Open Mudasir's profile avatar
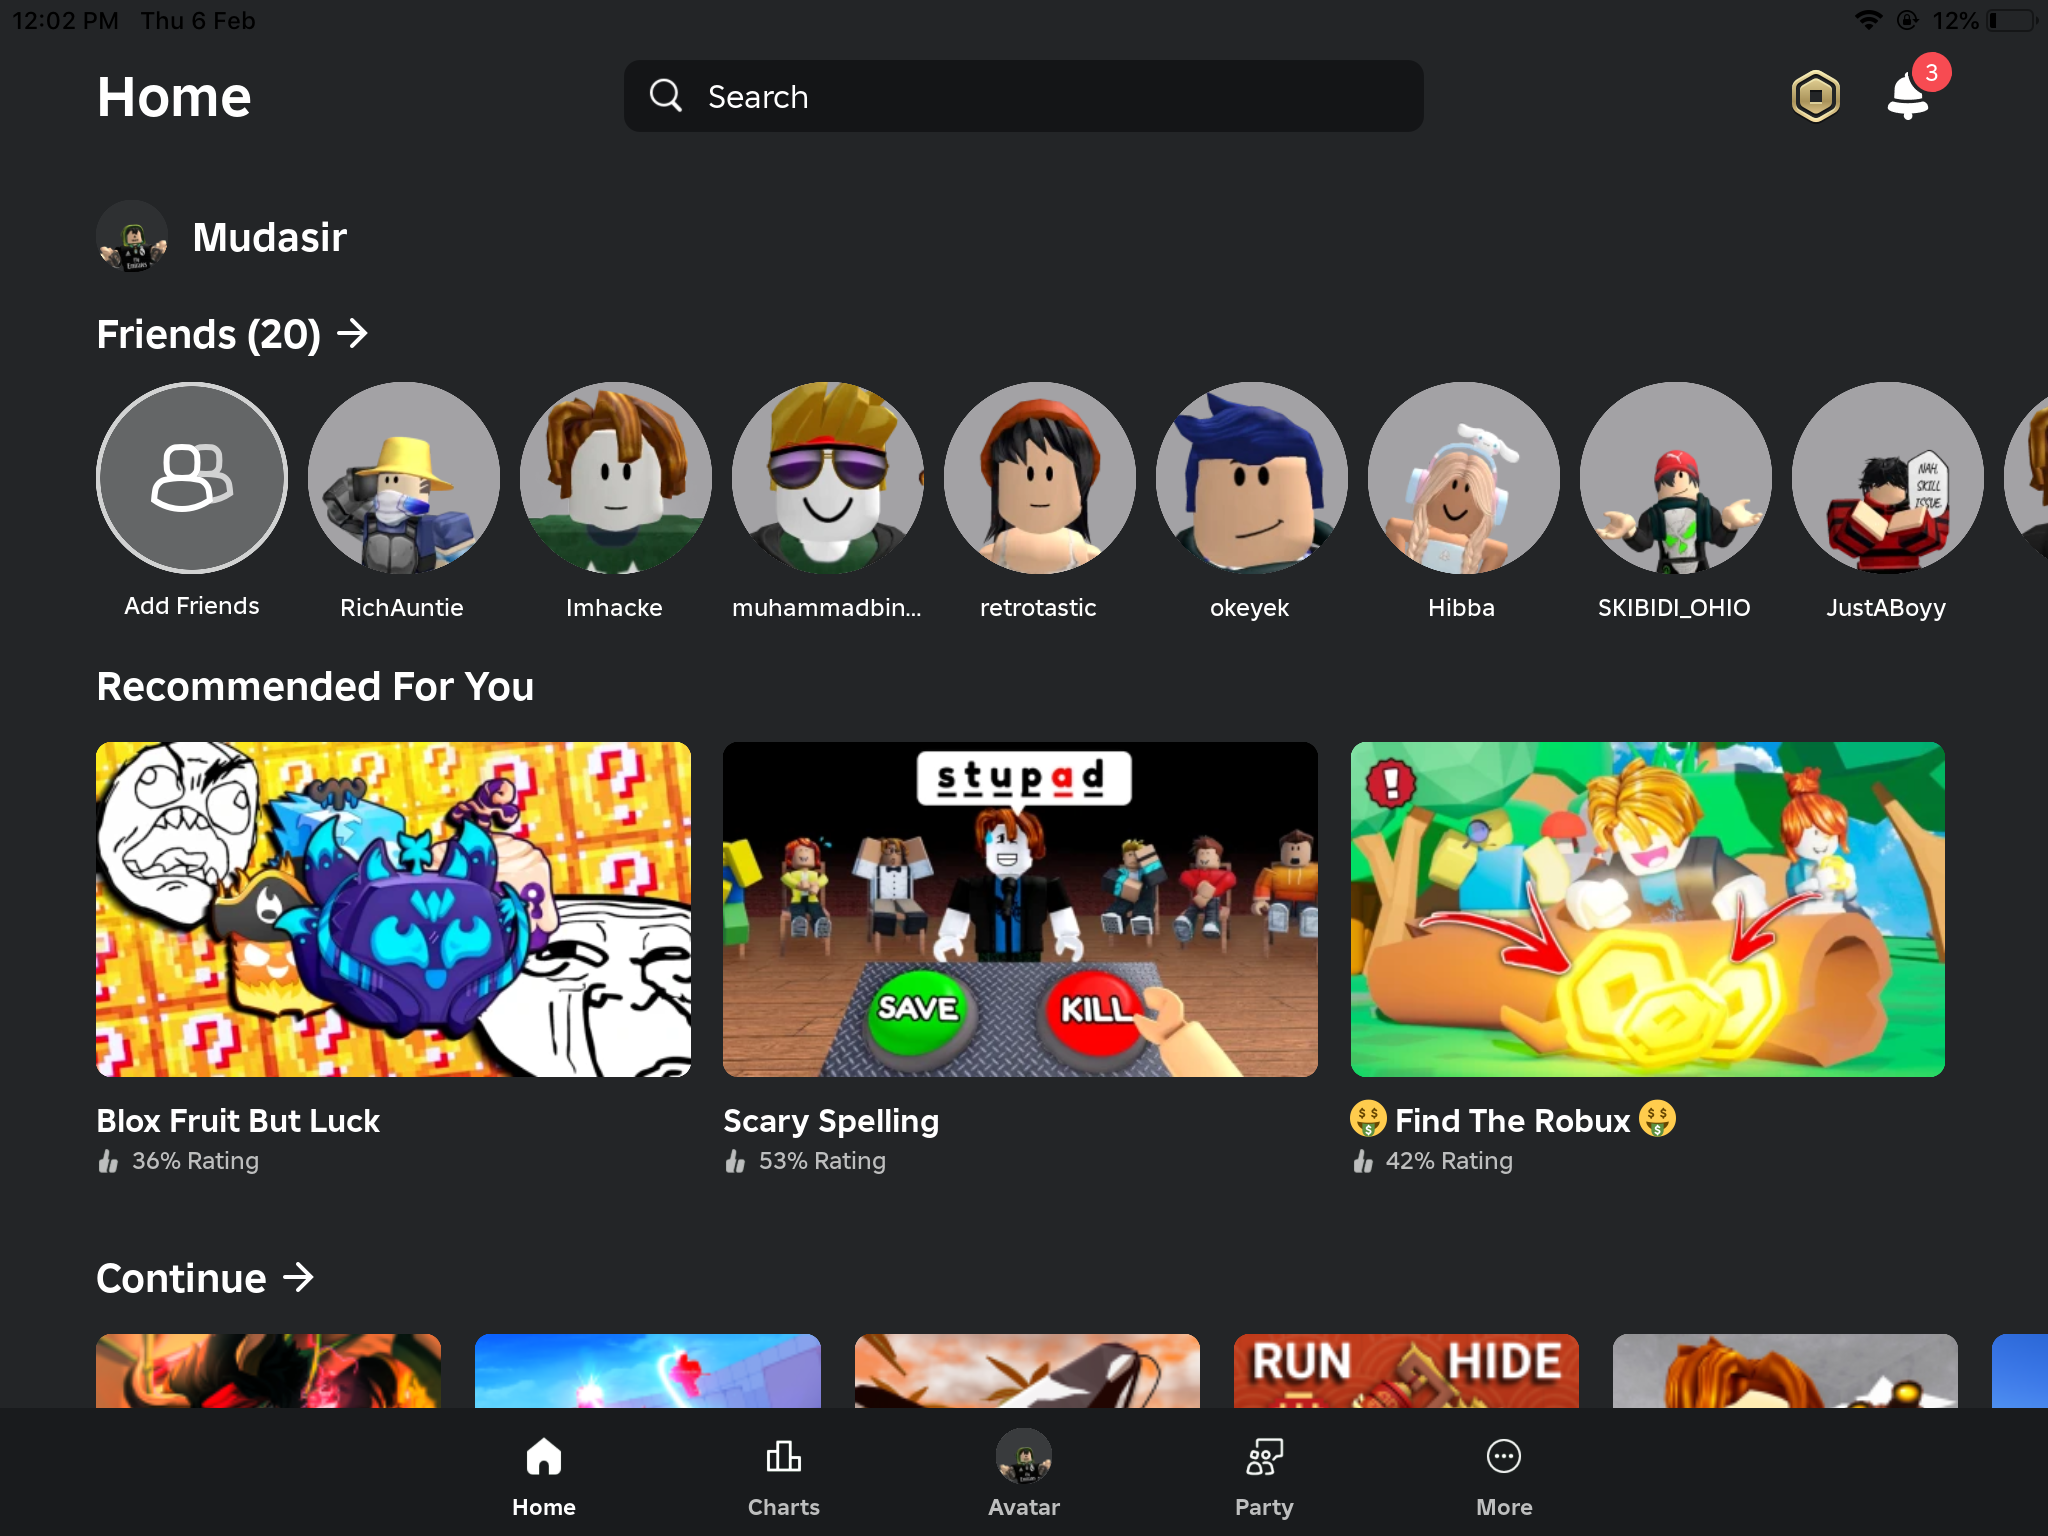Viewport: 2048px width, 1536px height. point(133,237)
